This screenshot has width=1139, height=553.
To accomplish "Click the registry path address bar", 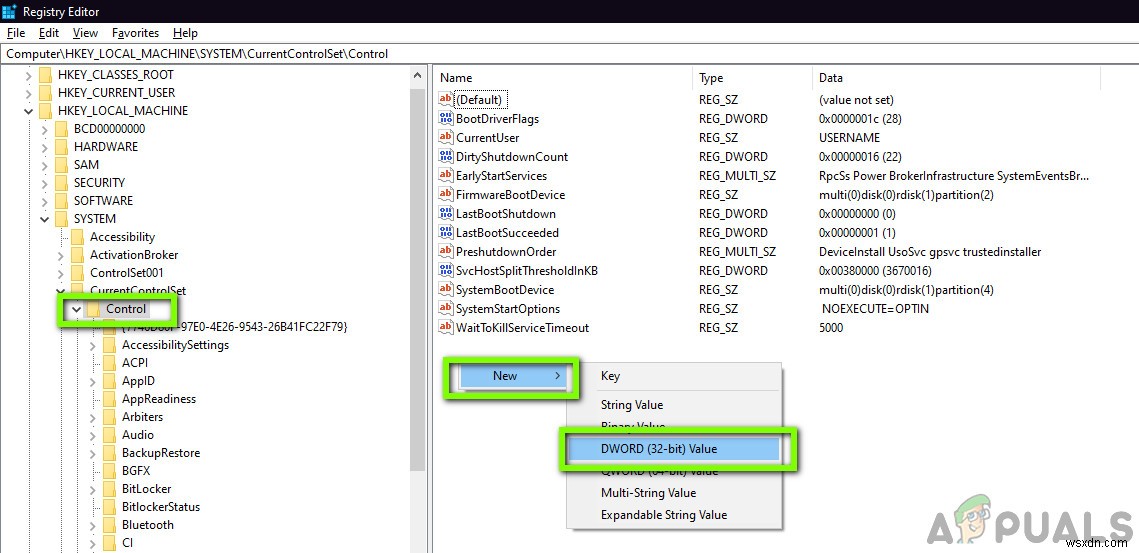I will [x=570, y=54].
